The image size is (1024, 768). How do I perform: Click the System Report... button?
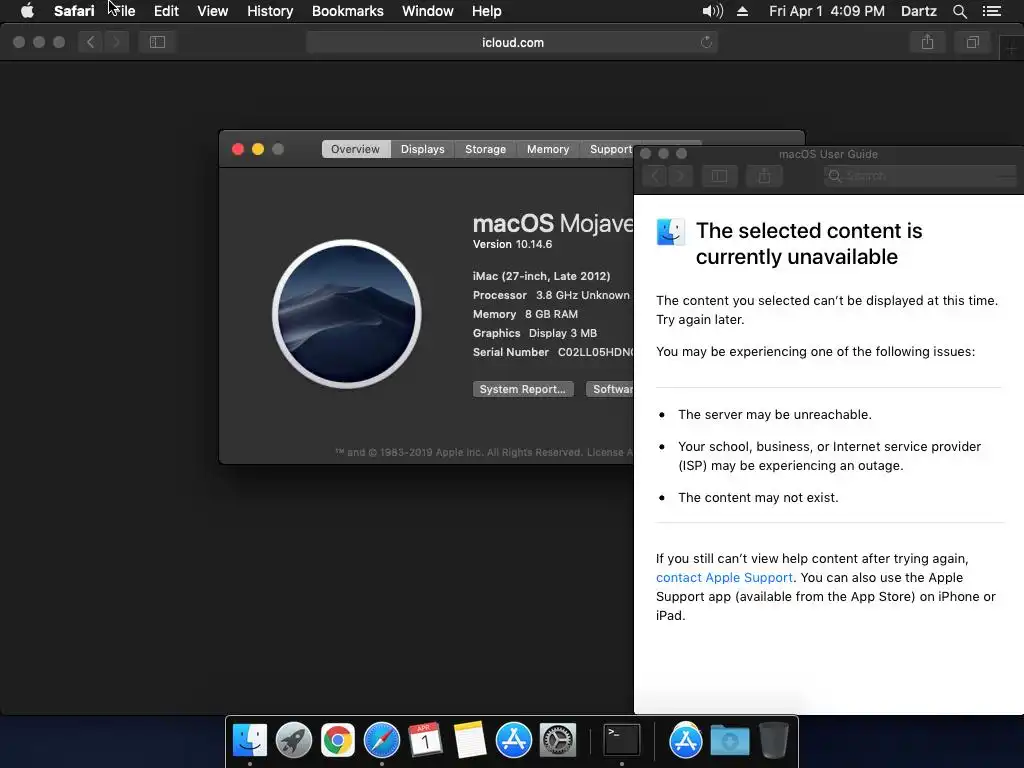click(x=523, y=389)
